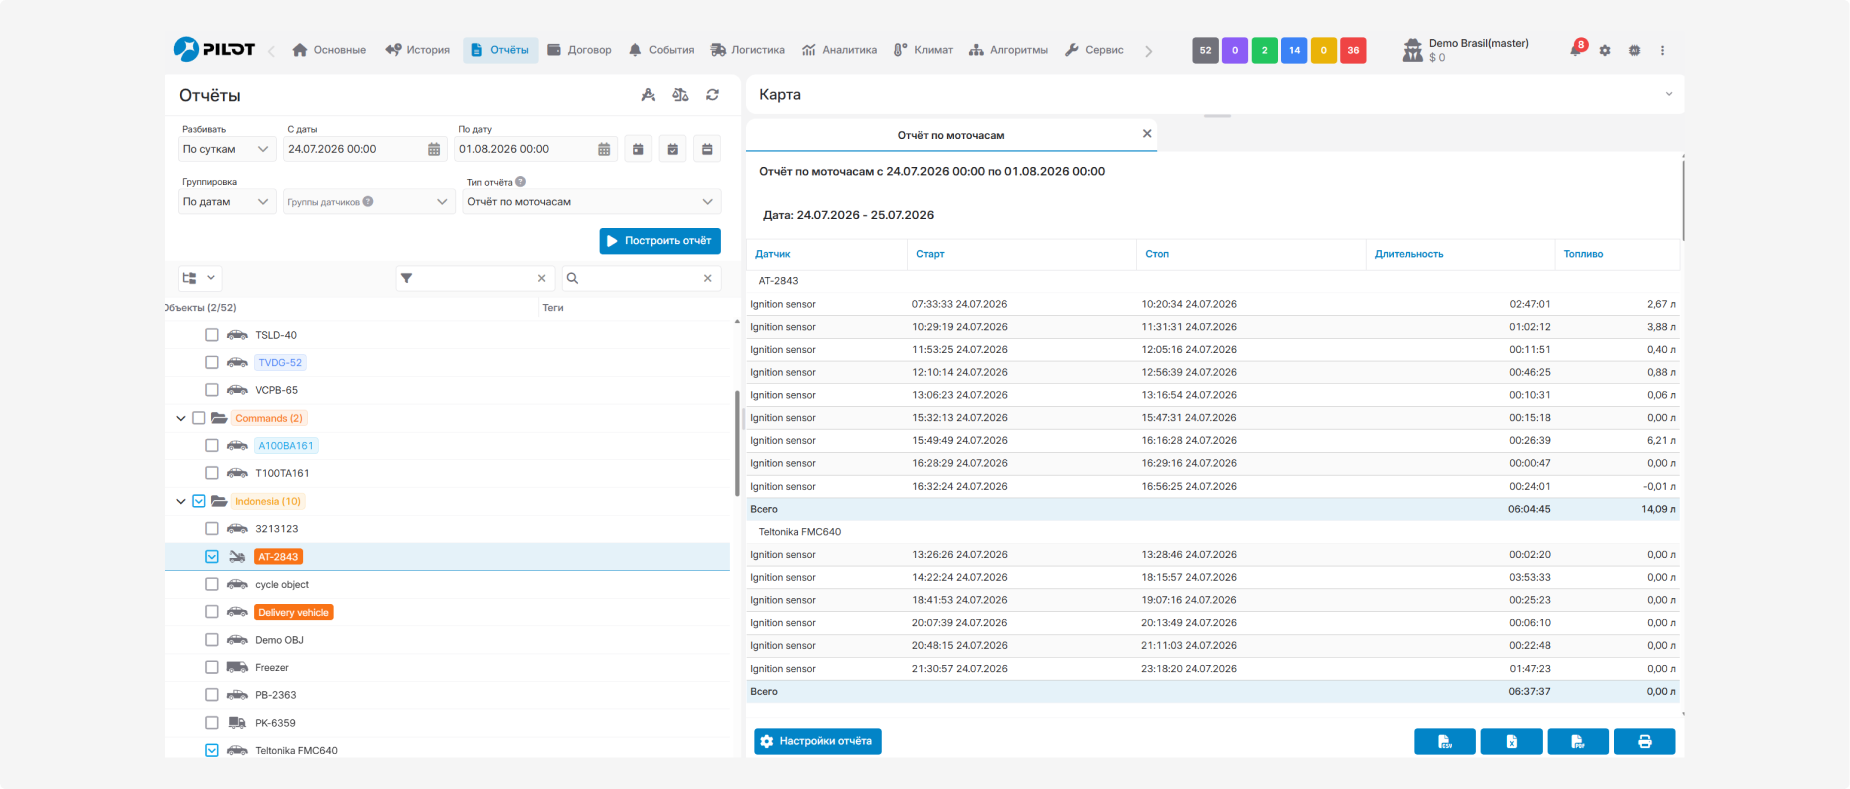Open settings via the gear icon
This screenshot has width=1850, height=789.
(x=1605, y=50)
